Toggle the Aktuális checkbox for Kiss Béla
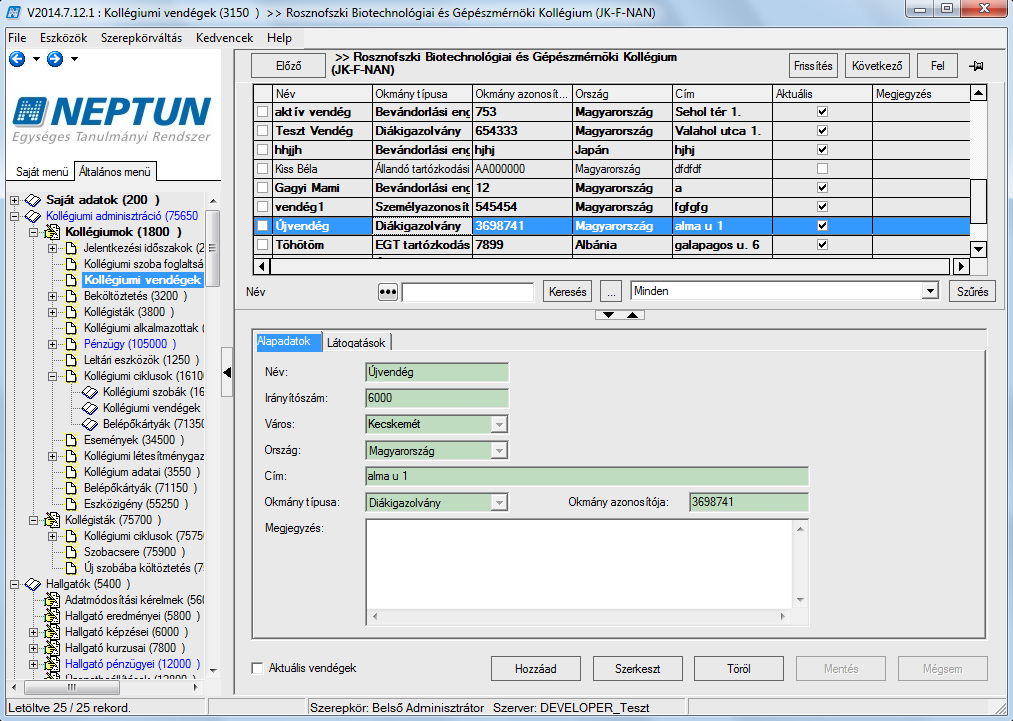Viewport: 1013px width, 721px height. click(x=822, y=169)
